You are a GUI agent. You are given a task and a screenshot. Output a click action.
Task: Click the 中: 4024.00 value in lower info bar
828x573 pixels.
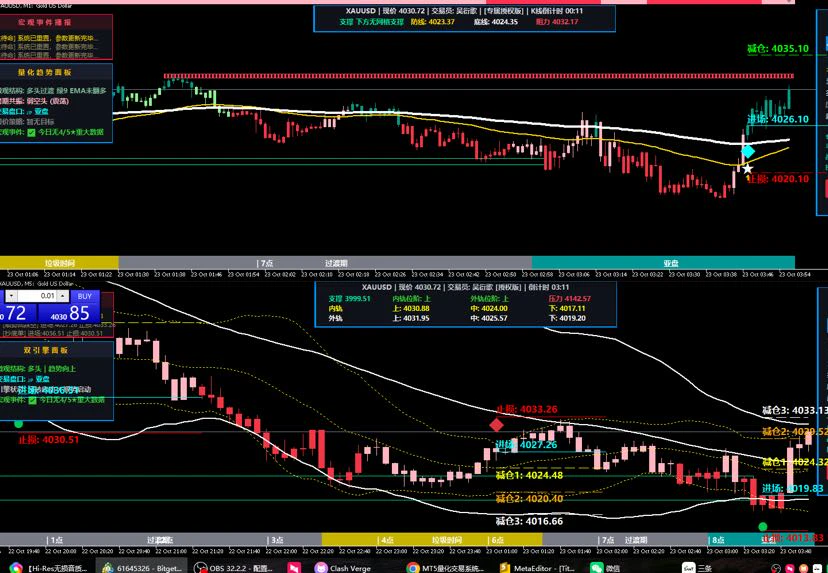[489, 308]
